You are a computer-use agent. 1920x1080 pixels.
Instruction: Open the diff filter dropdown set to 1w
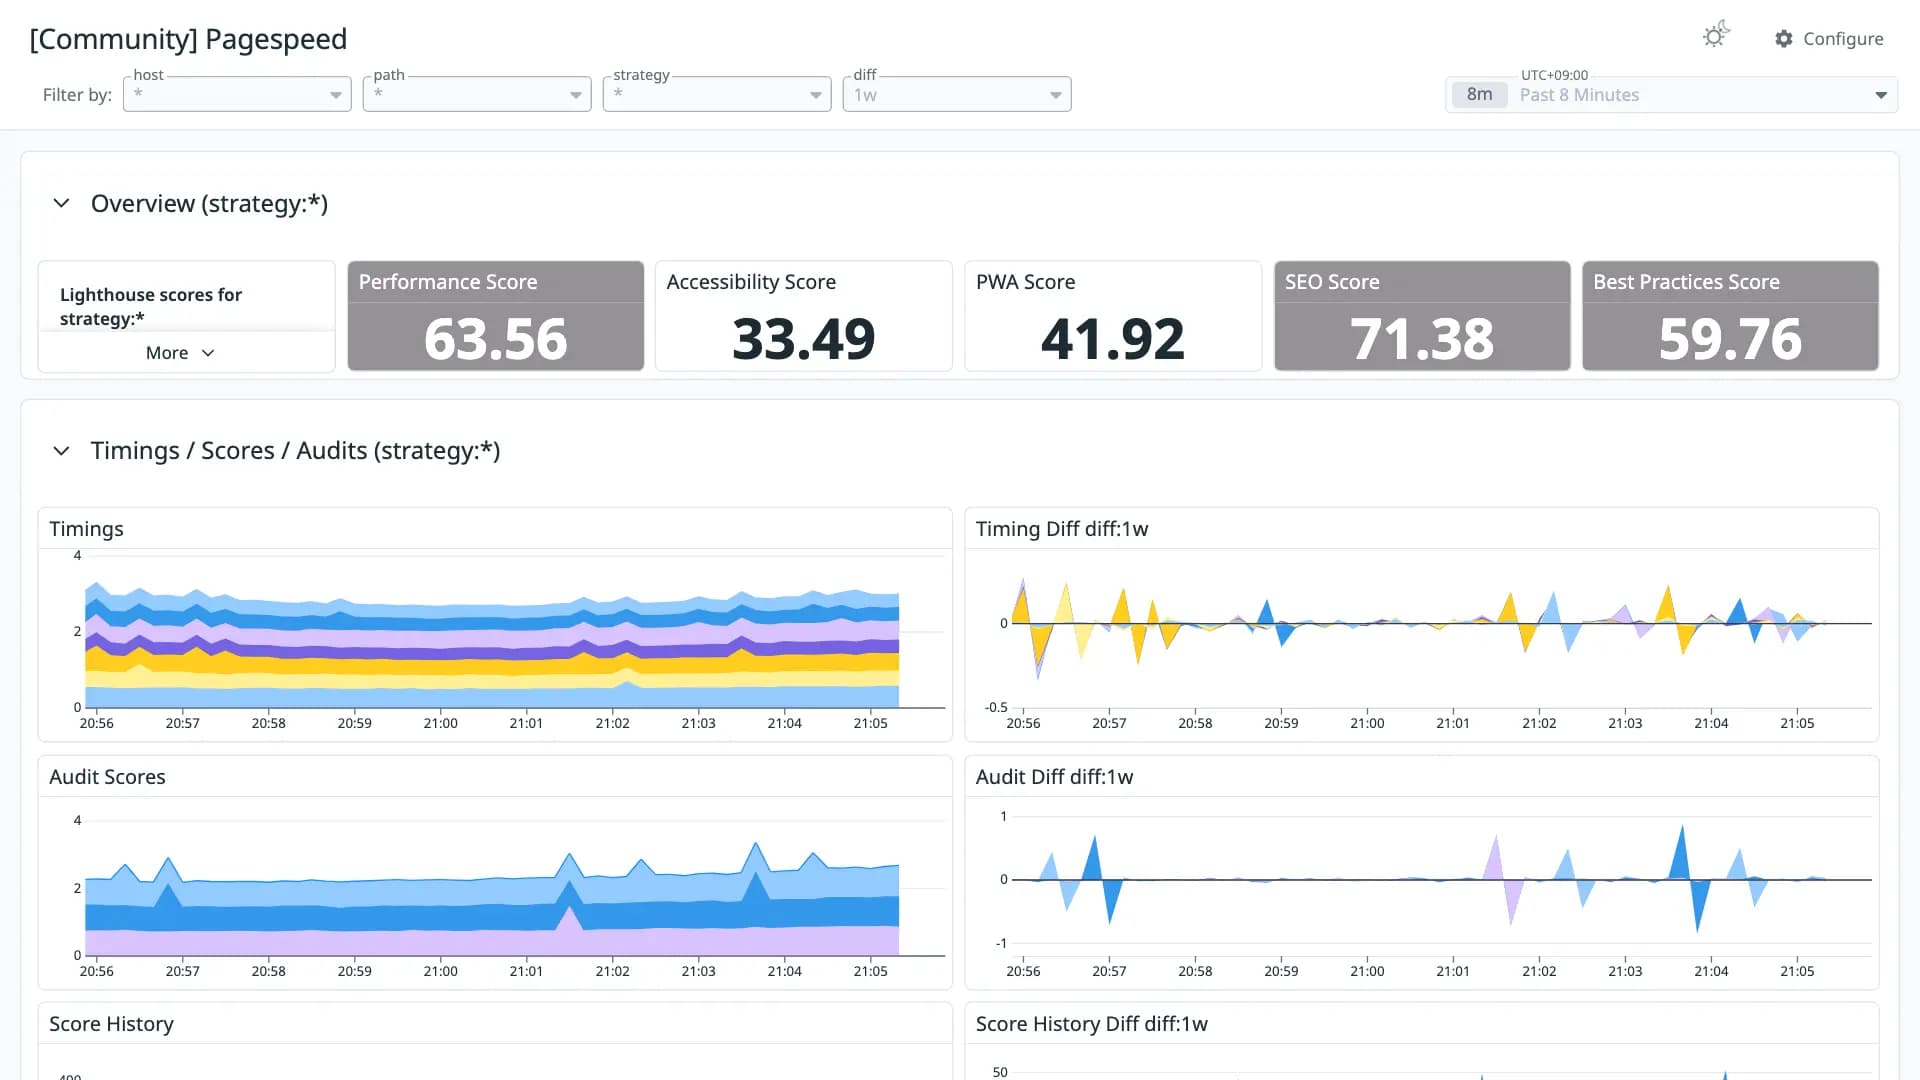957,94
